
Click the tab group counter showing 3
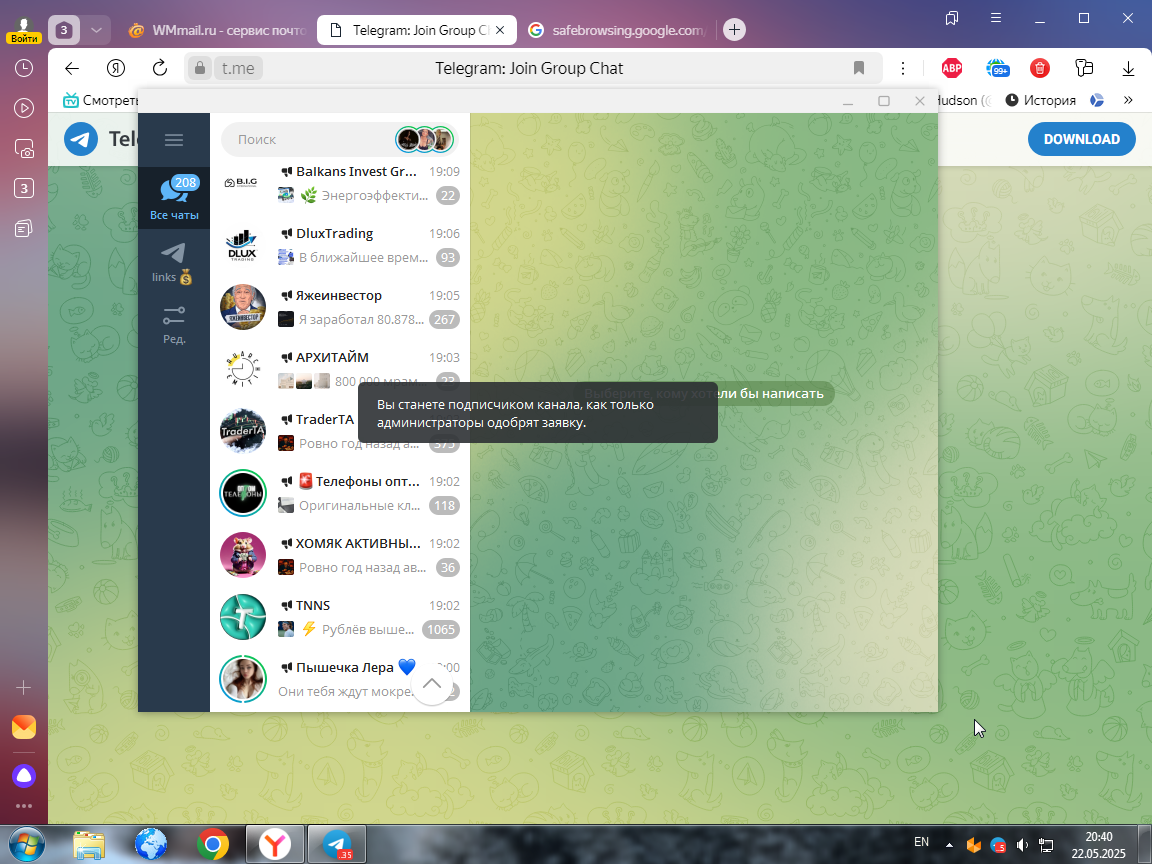[64, 30]
